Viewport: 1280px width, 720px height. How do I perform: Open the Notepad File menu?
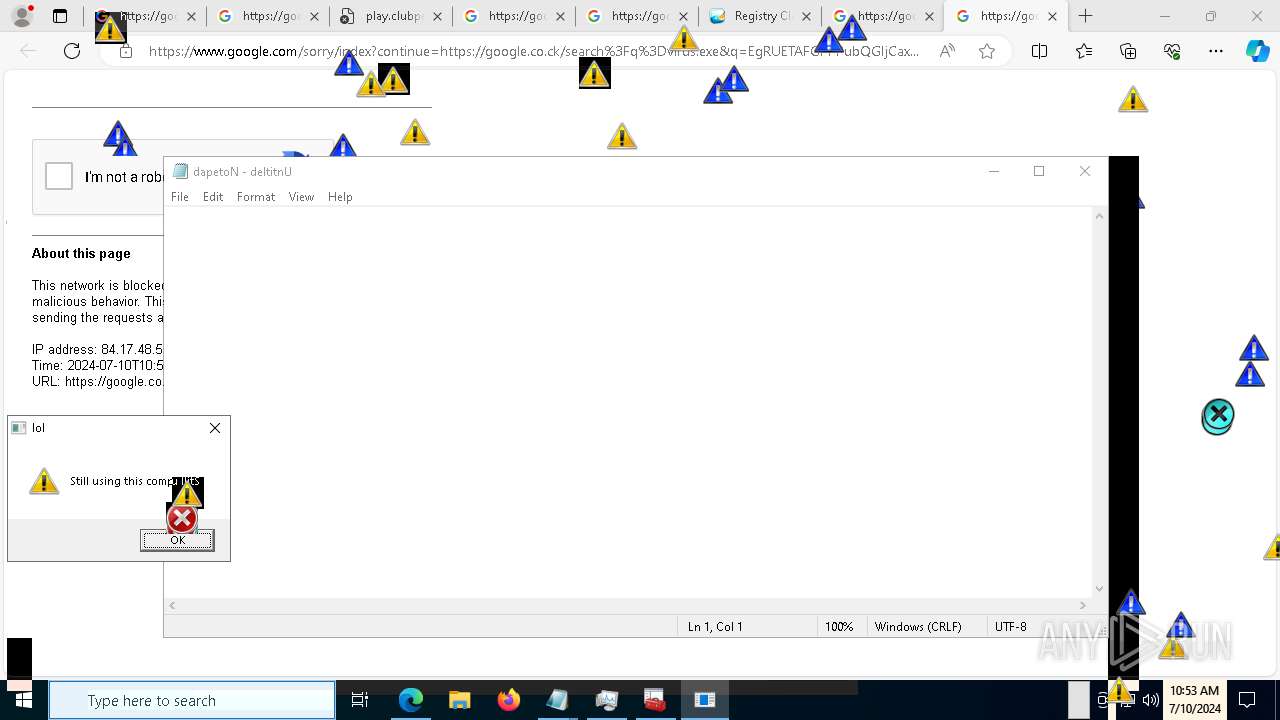click(180, 197)
